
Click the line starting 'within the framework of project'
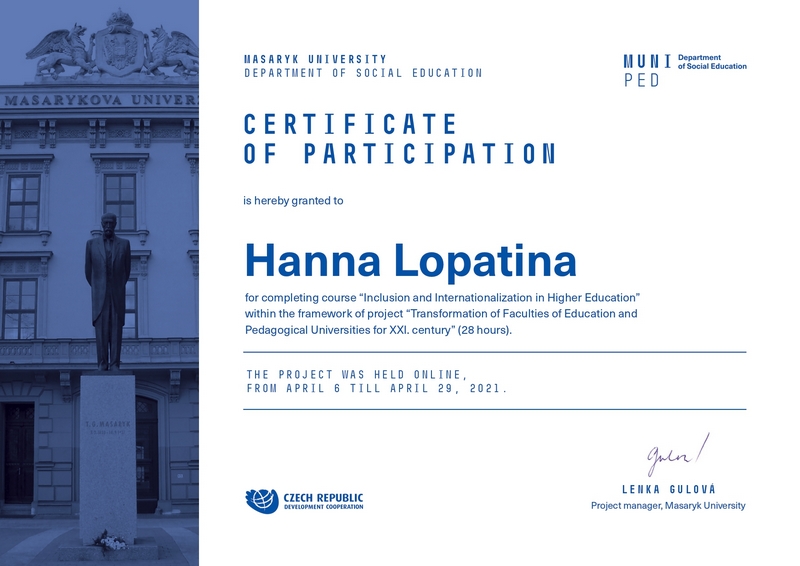coord(441,313)
